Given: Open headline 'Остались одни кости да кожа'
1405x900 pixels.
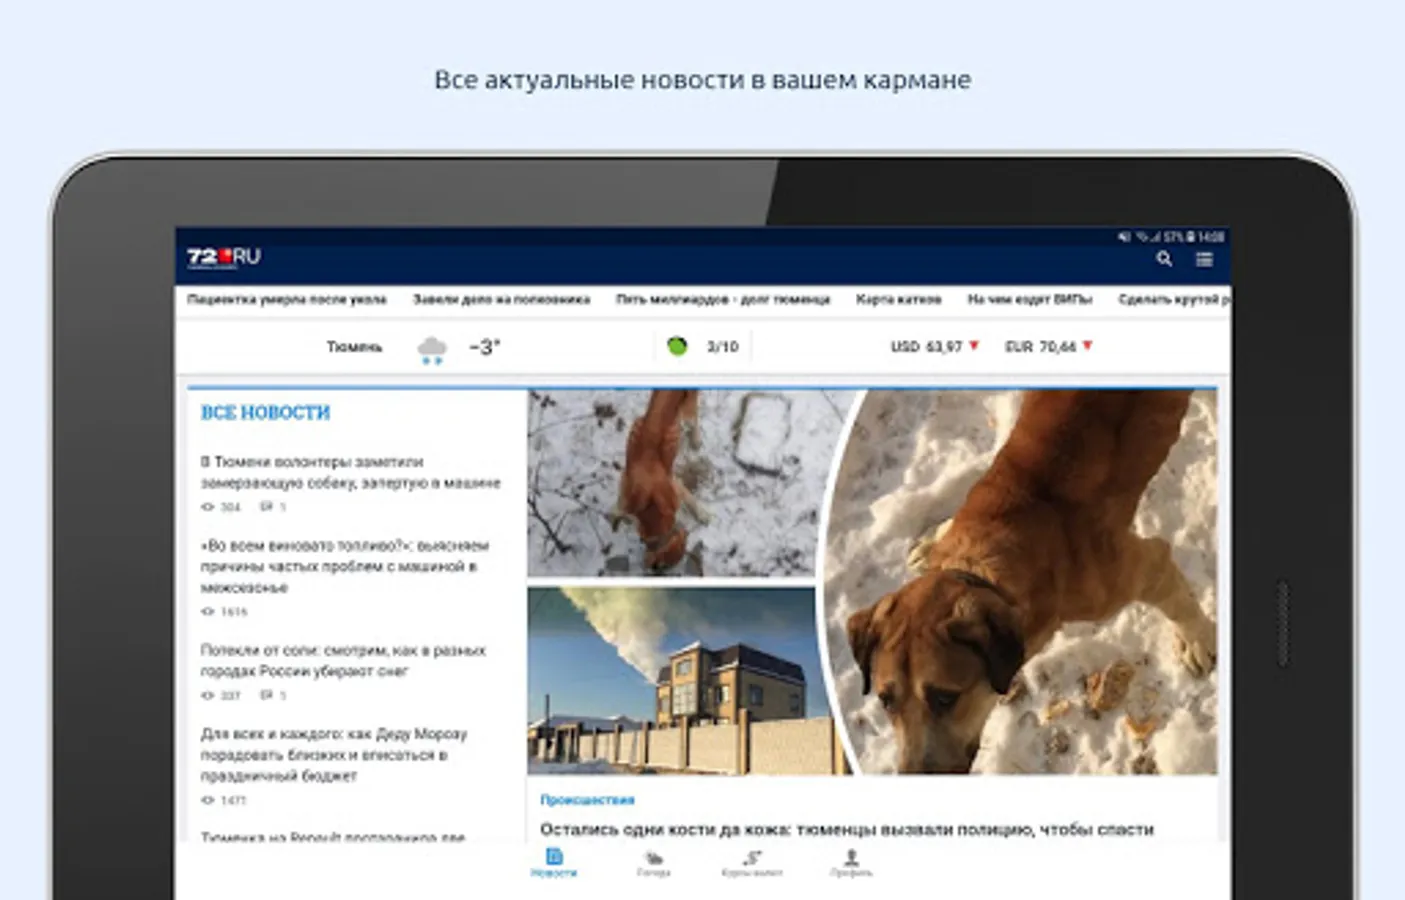Looking at the screenshot, I should click(847, 829).
